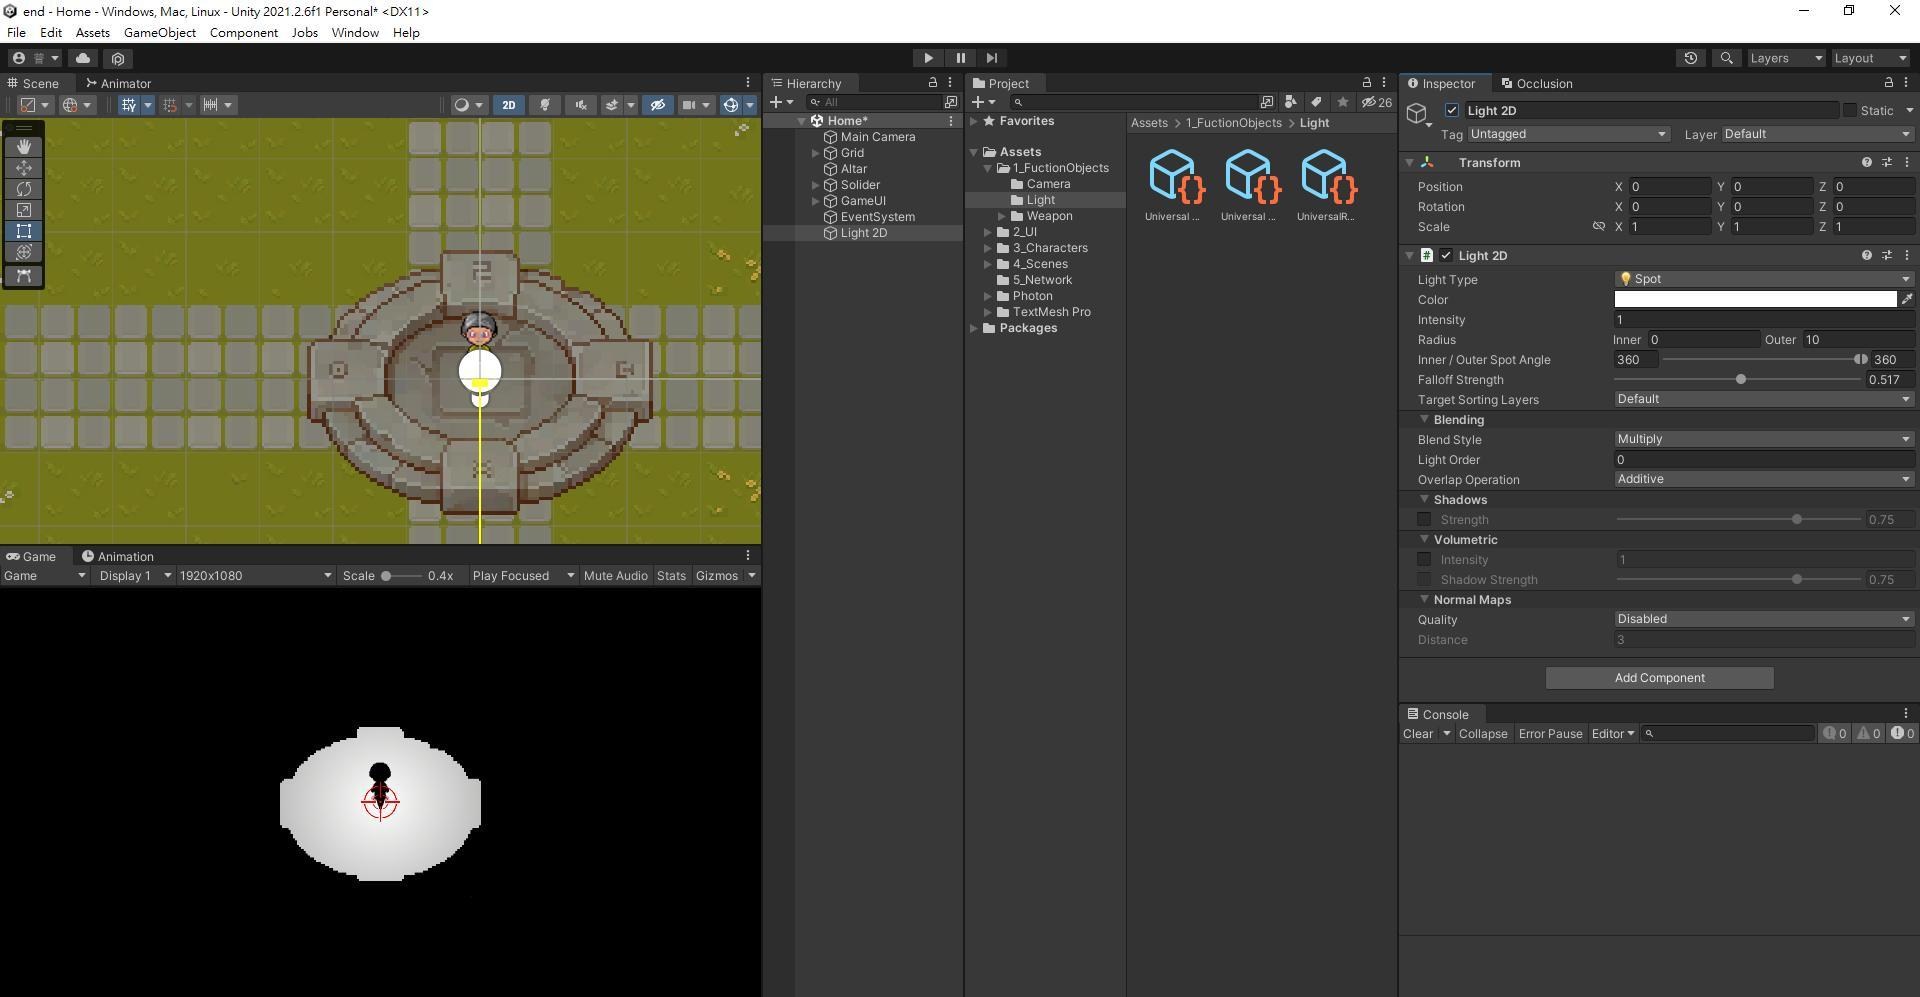Select the Move tool in Scene
The width and height of the screenshot is (1920, 997).
[24, 167]
